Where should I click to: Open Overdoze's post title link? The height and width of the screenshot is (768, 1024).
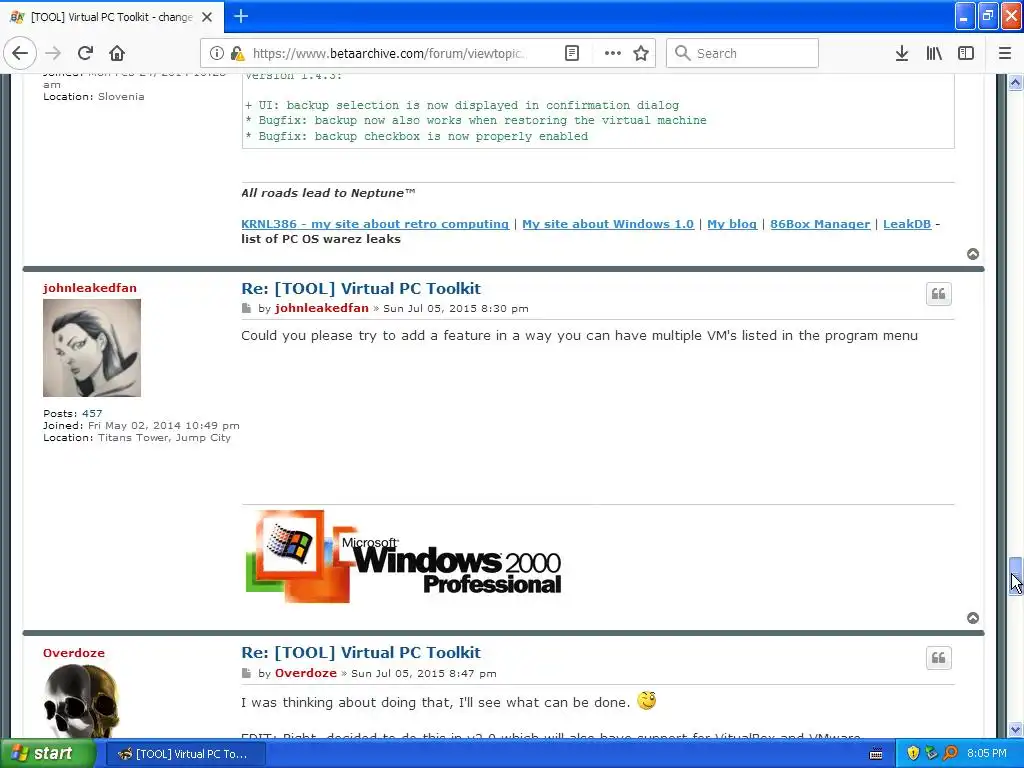click(x=361, y=652)
